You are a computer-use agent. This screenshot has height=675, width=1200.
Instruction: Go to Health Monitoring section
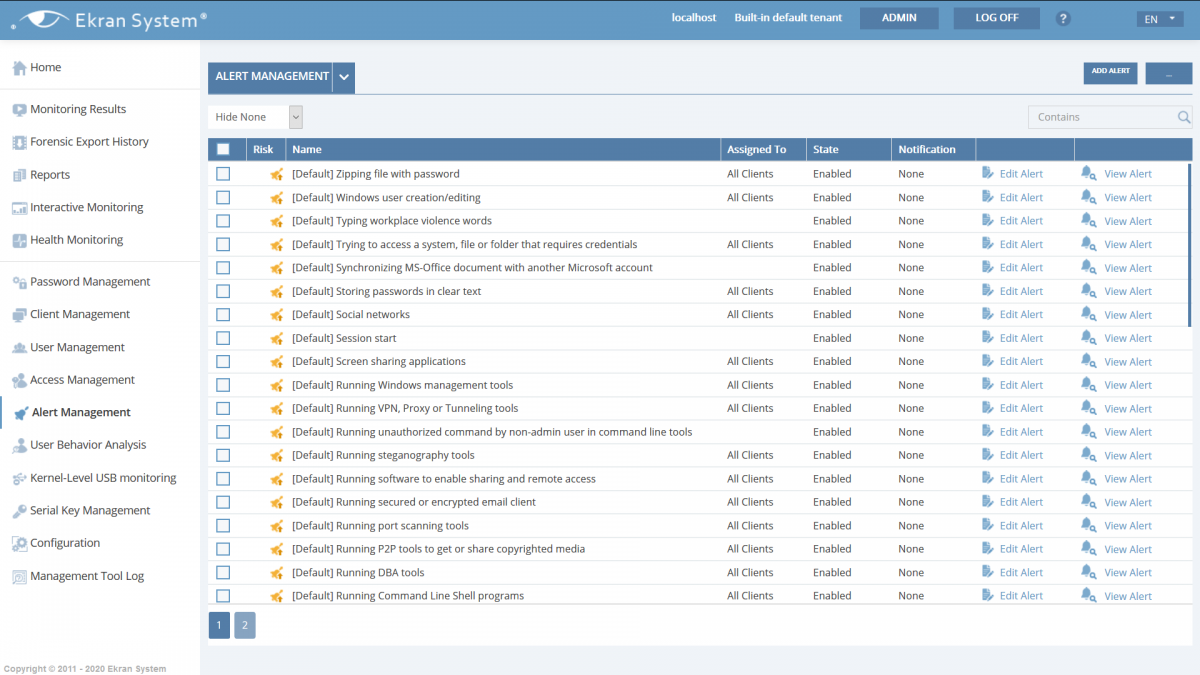coord(76,240)
